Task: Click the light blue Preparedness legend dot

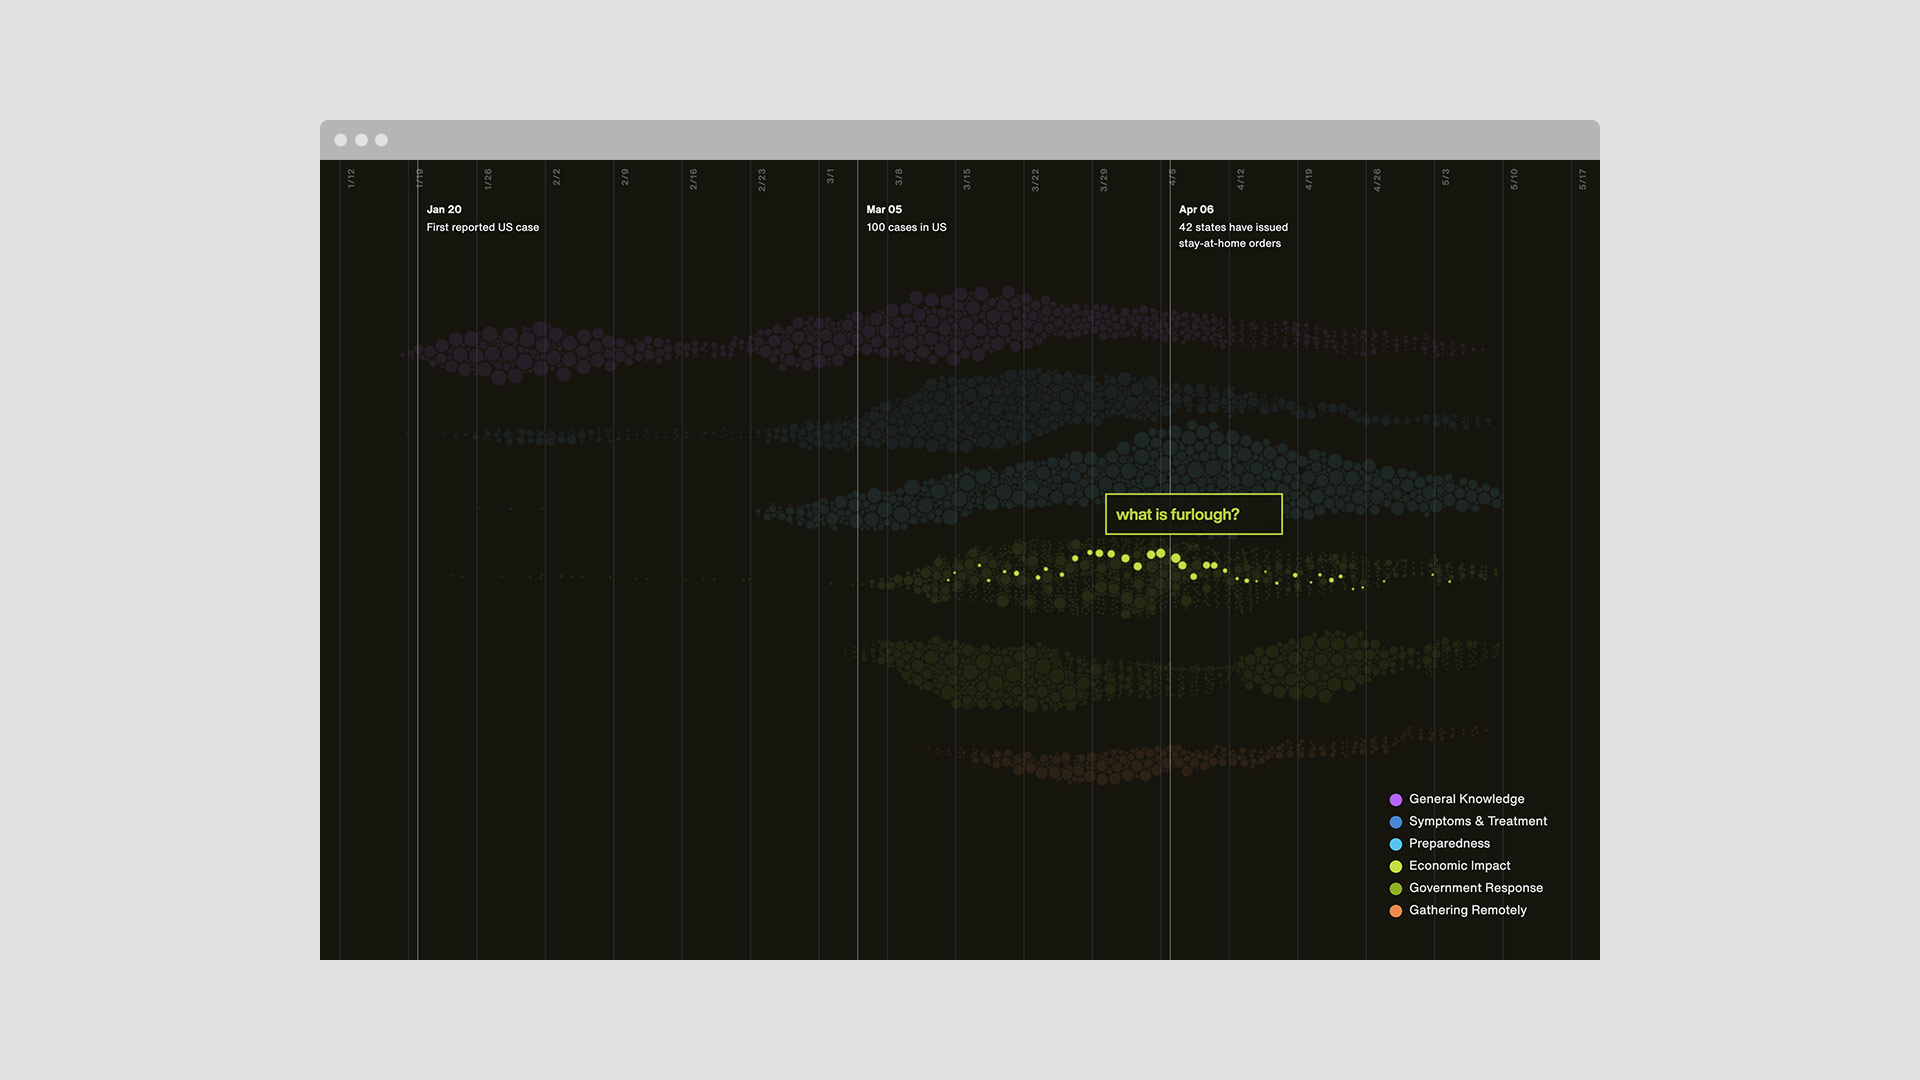Action: click(x=1396, y=844)
